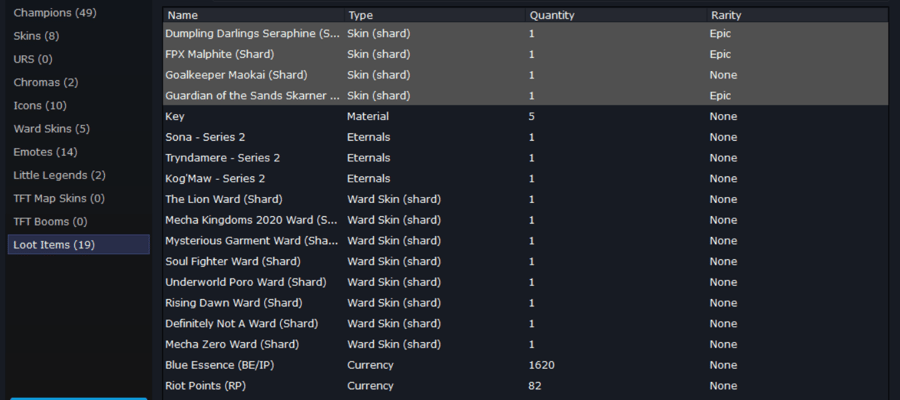This screenshot has width=900, height=400.
Task: Open the URS (0) category
Action: point(78,59)
